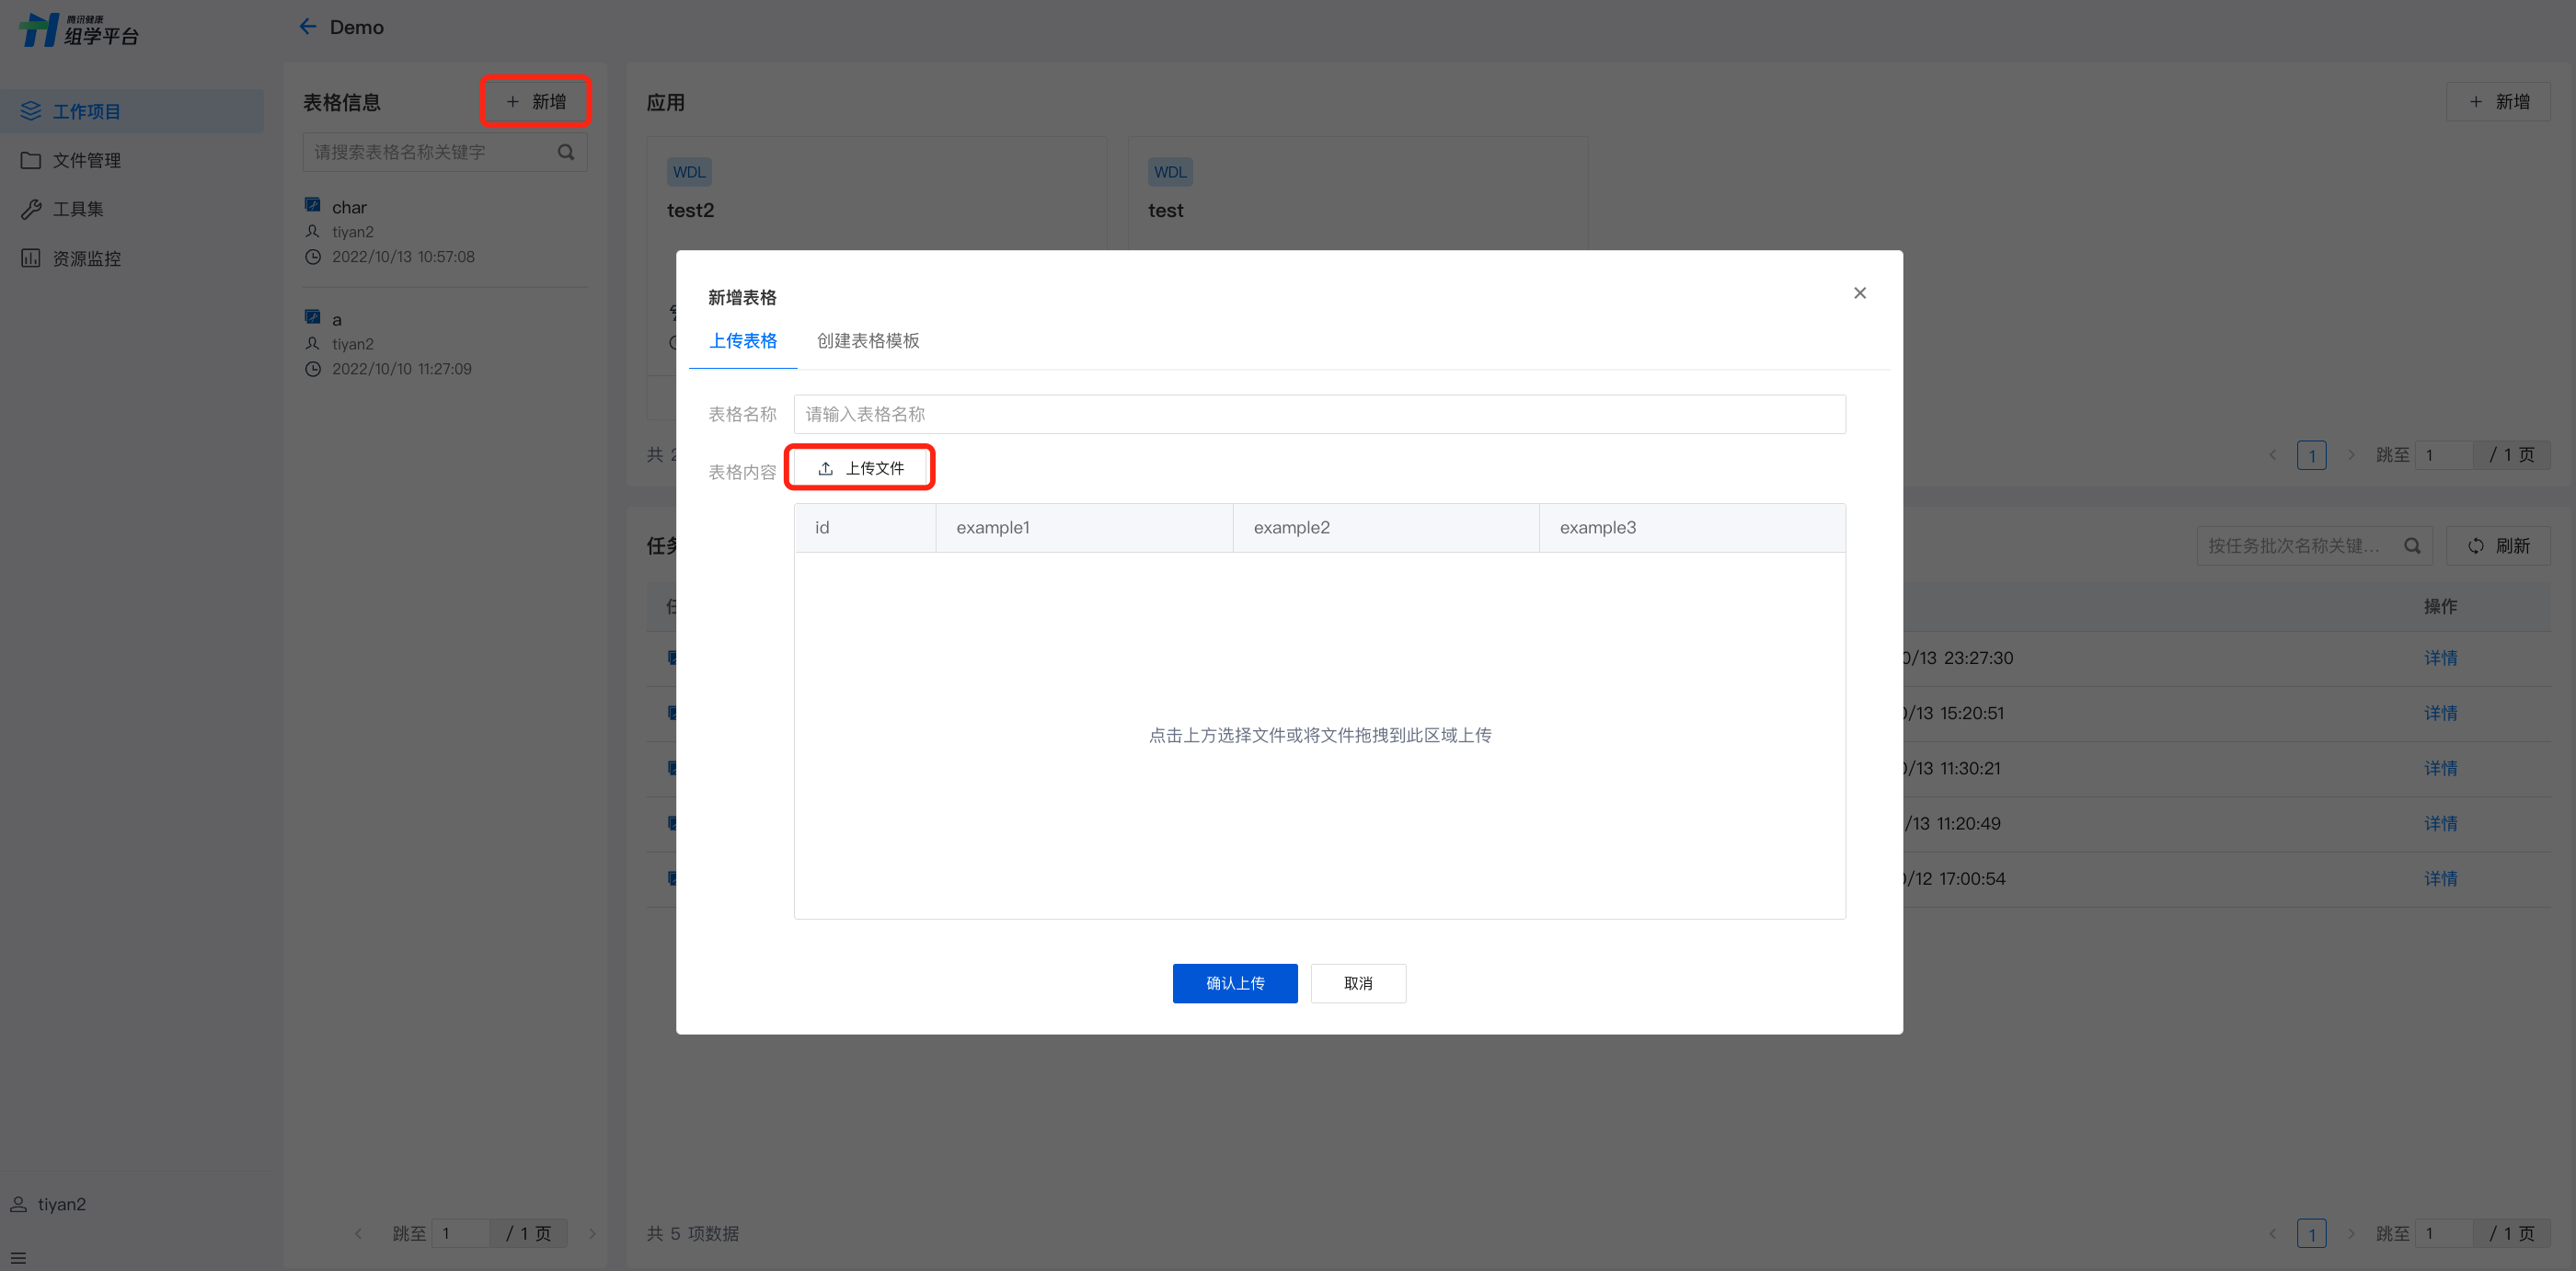The height and width of the screenshot is (1271, 2576).
Task: Click the file drop area in the dialog
Action: [1318, 735]
